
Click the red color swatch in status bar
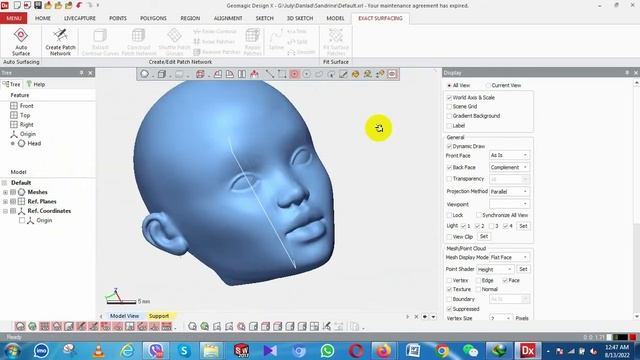pos(633,337)
